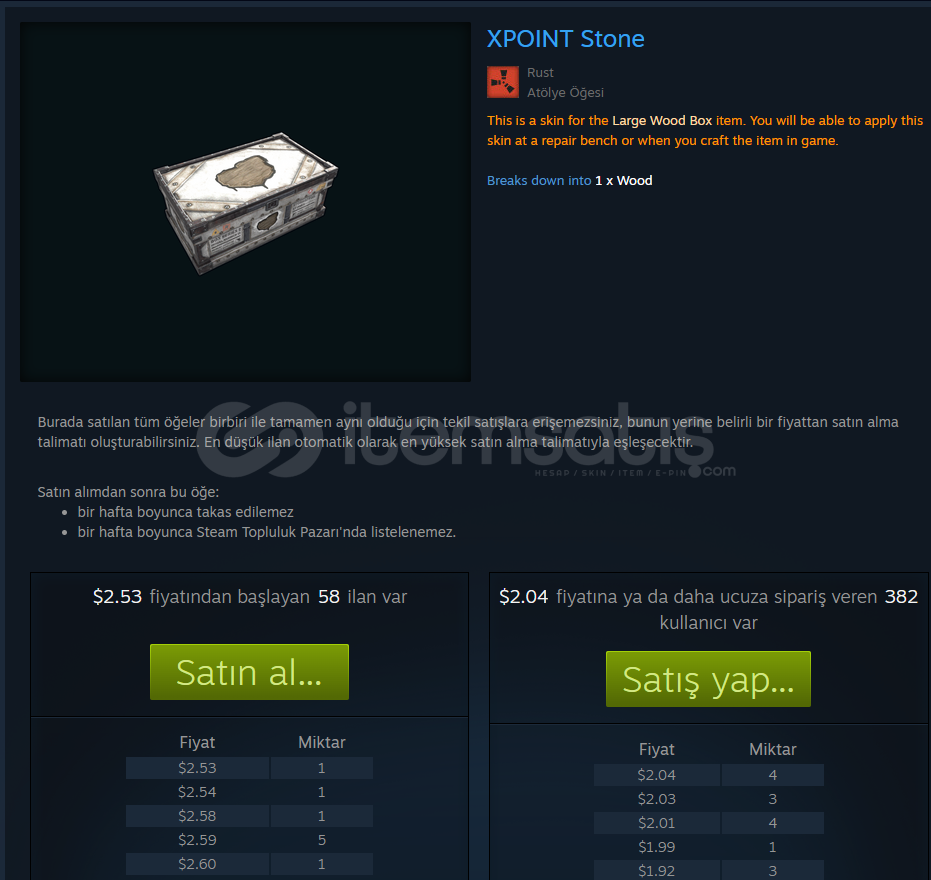Click the green 'Satış yap...' sell button
This screenshot has height=880, width=931.
point(708,679)
